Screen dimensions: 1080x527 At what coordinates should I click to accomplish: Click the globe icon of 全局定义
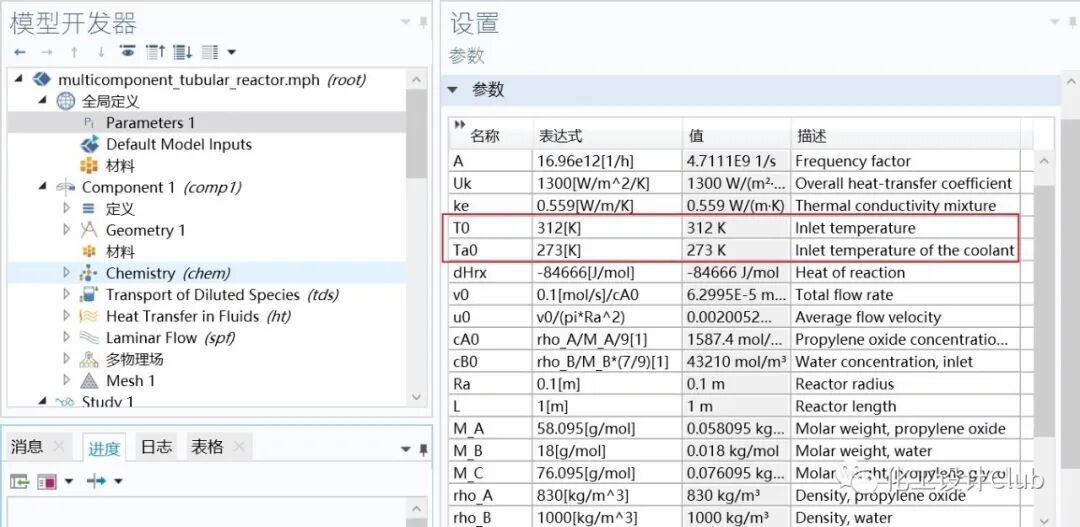click(x=65, y=101)
